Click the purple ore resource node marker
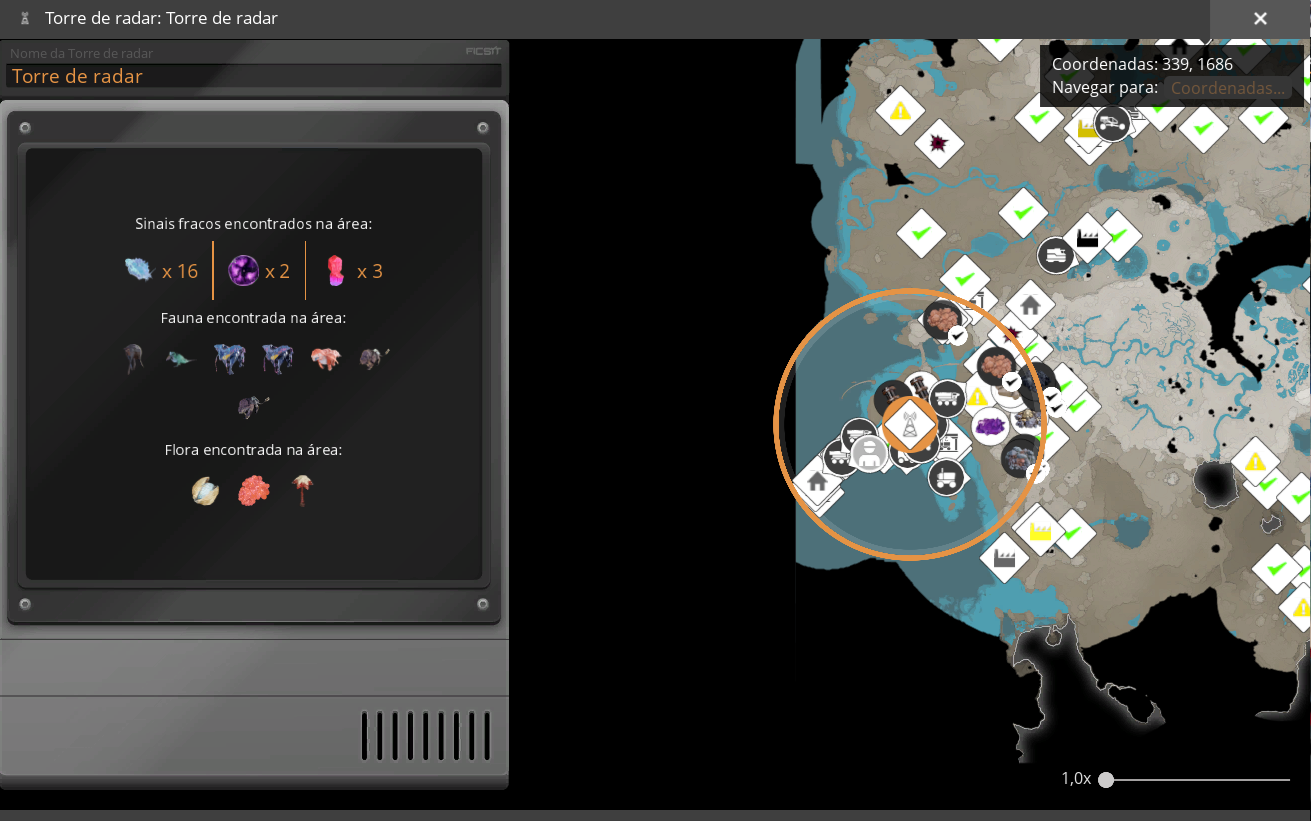This screenshot has height=821, width=1311. [x=990, y=426]
